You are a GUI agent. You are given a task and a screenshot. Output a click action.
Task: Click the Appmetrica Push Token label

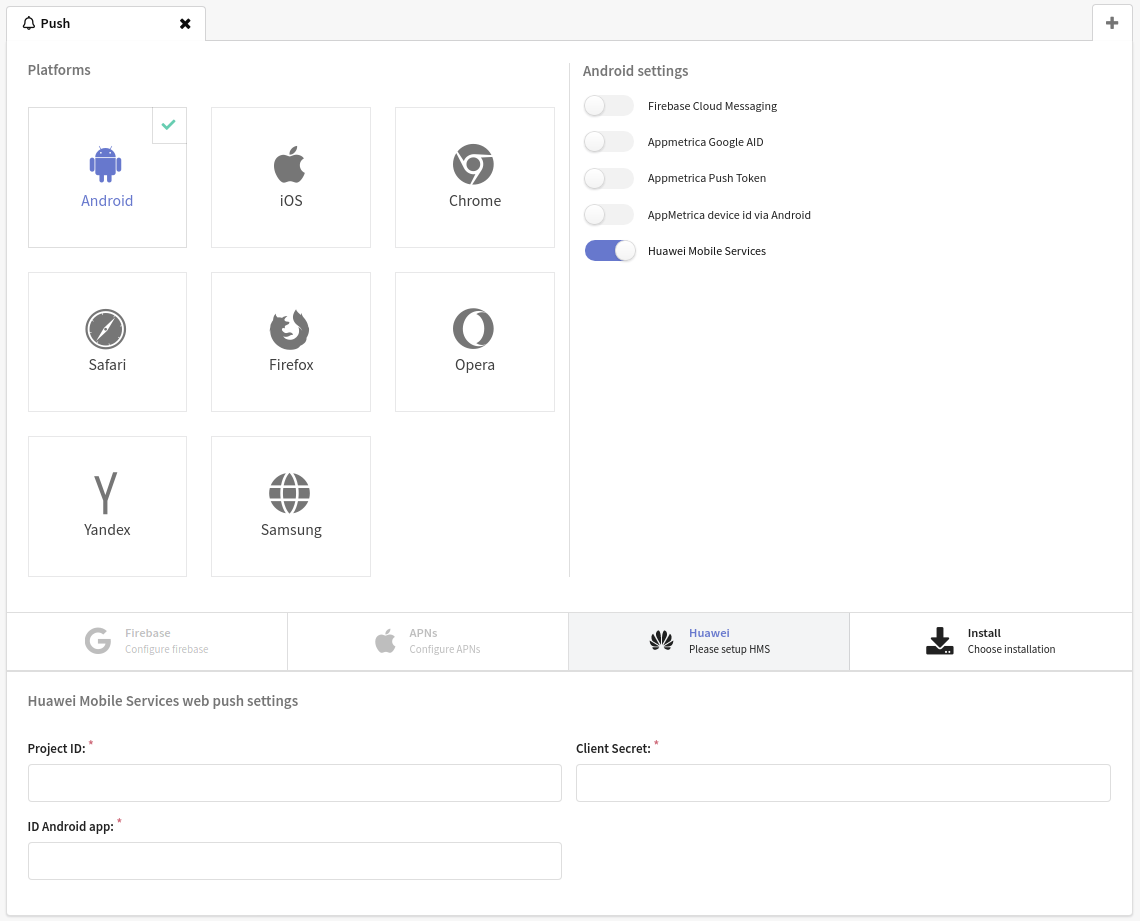coord(707,178)
